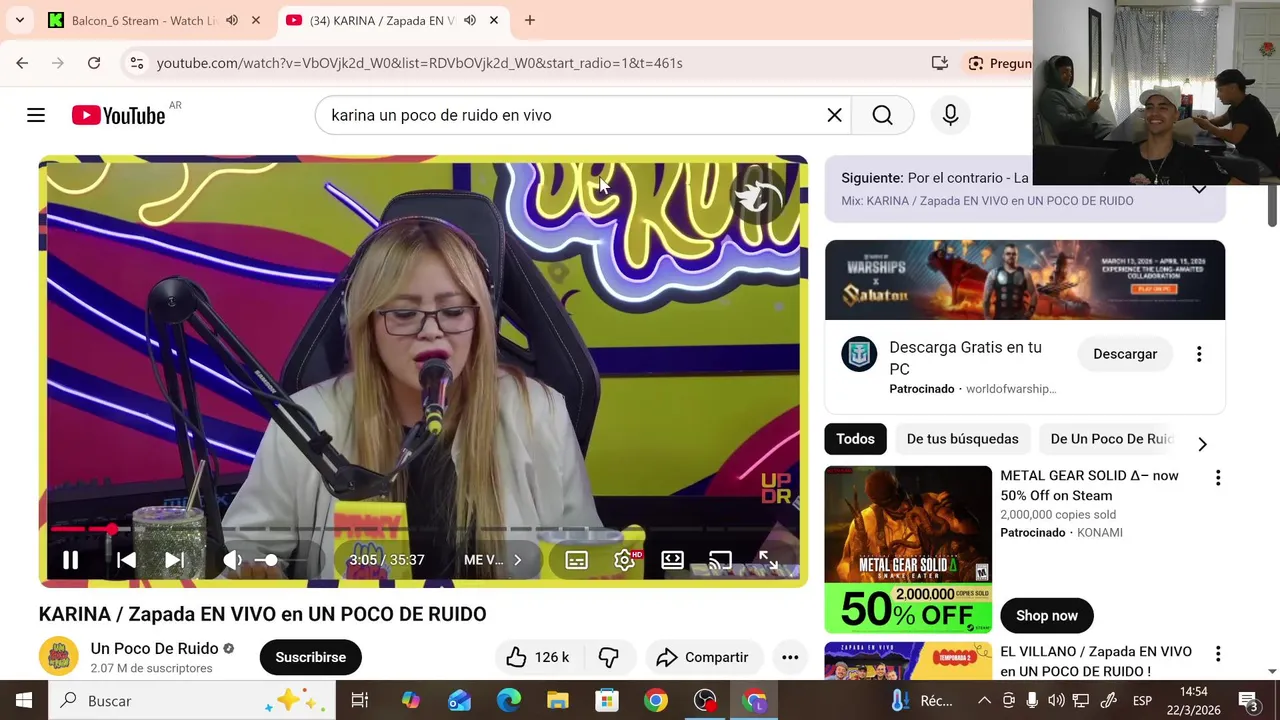Open the Windows notifications center
1280x720 pixels.
tap(1249, 701)
